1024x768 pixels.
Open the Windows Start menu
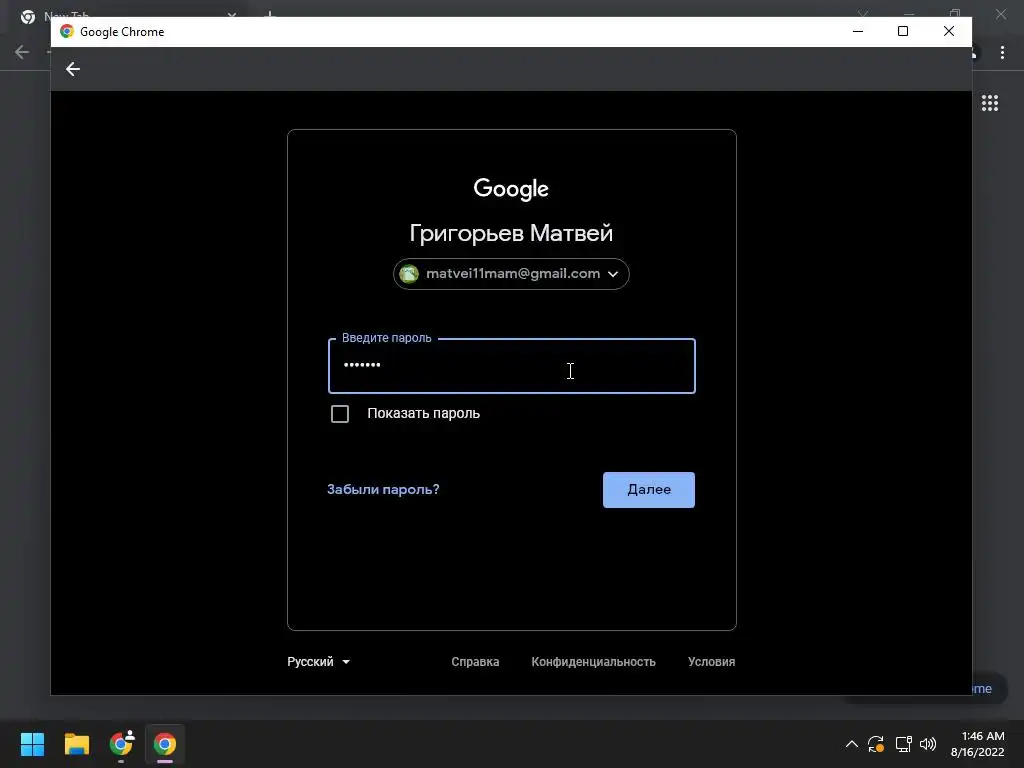pyautogui.click(x=32, y=744)
